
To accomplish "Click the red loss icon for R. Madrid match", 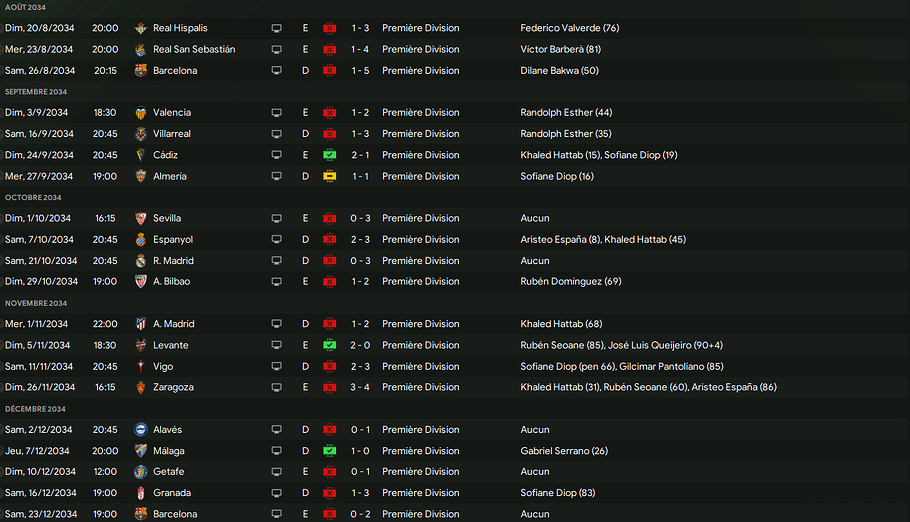I will (329, 261).
